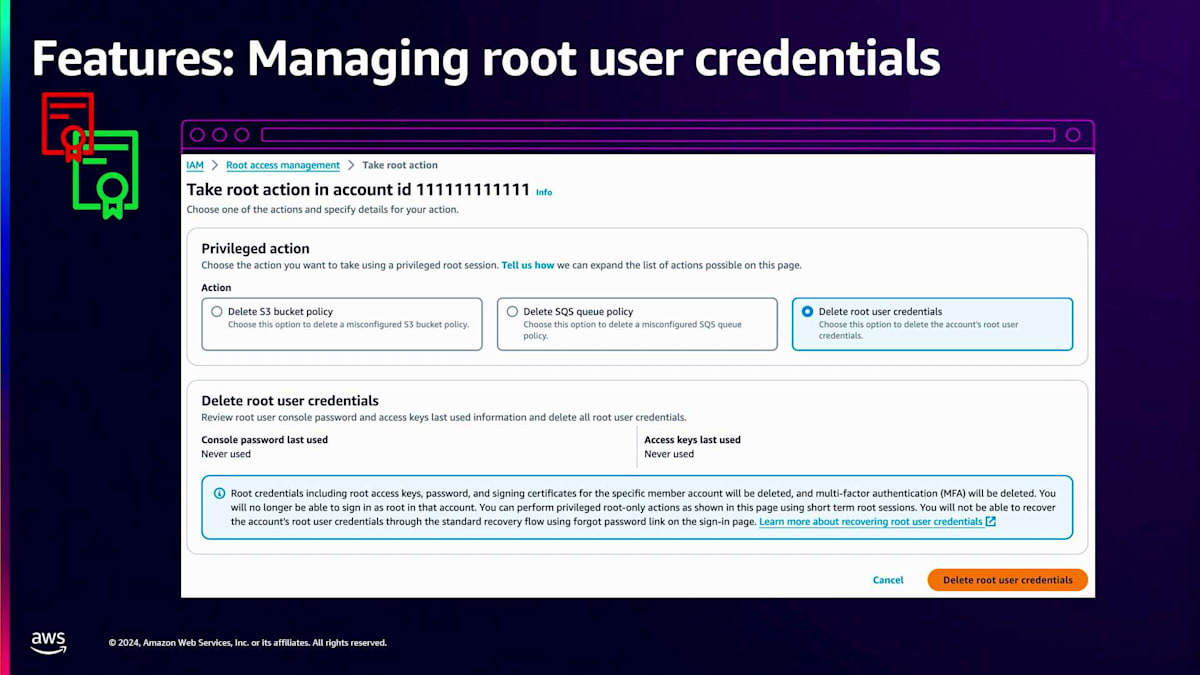
Task: Select Delete SQS queue policy radio option
Action: coord(513,312)
